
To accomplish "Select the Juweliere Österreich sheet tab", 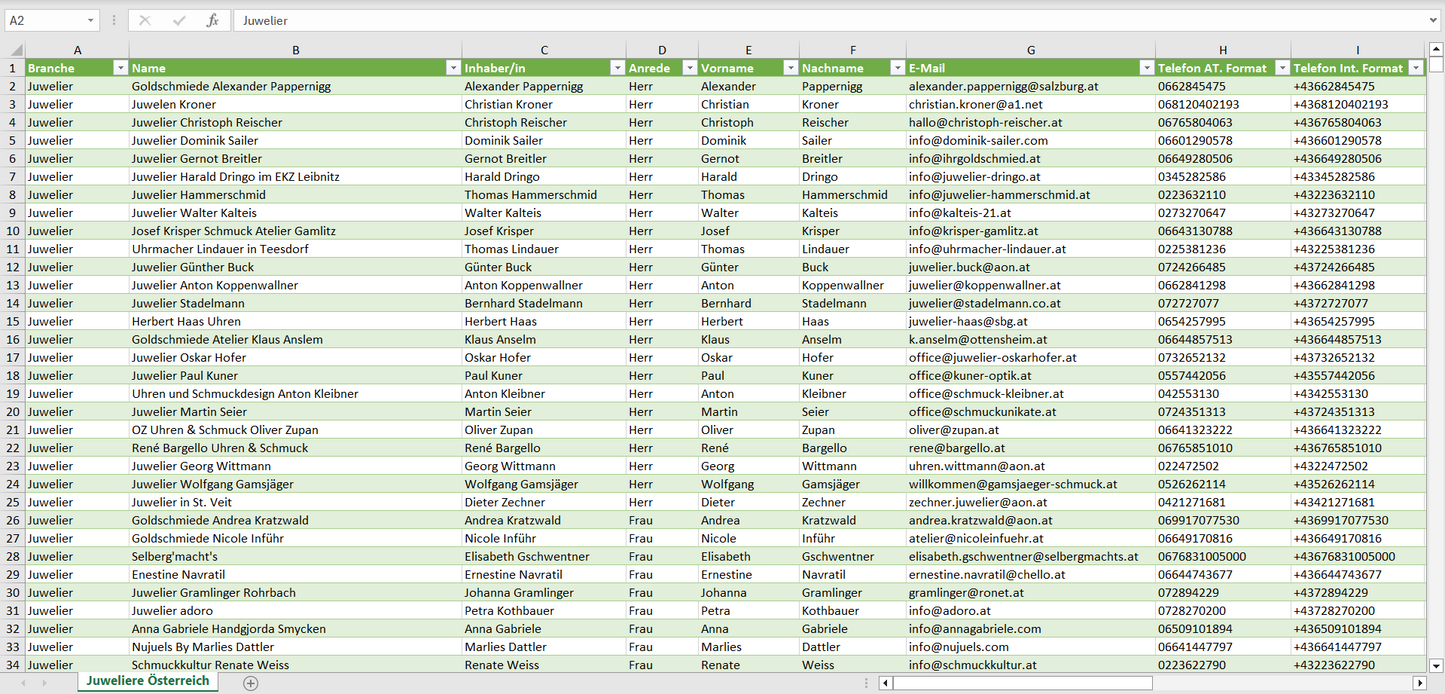I will coord(148,681).
